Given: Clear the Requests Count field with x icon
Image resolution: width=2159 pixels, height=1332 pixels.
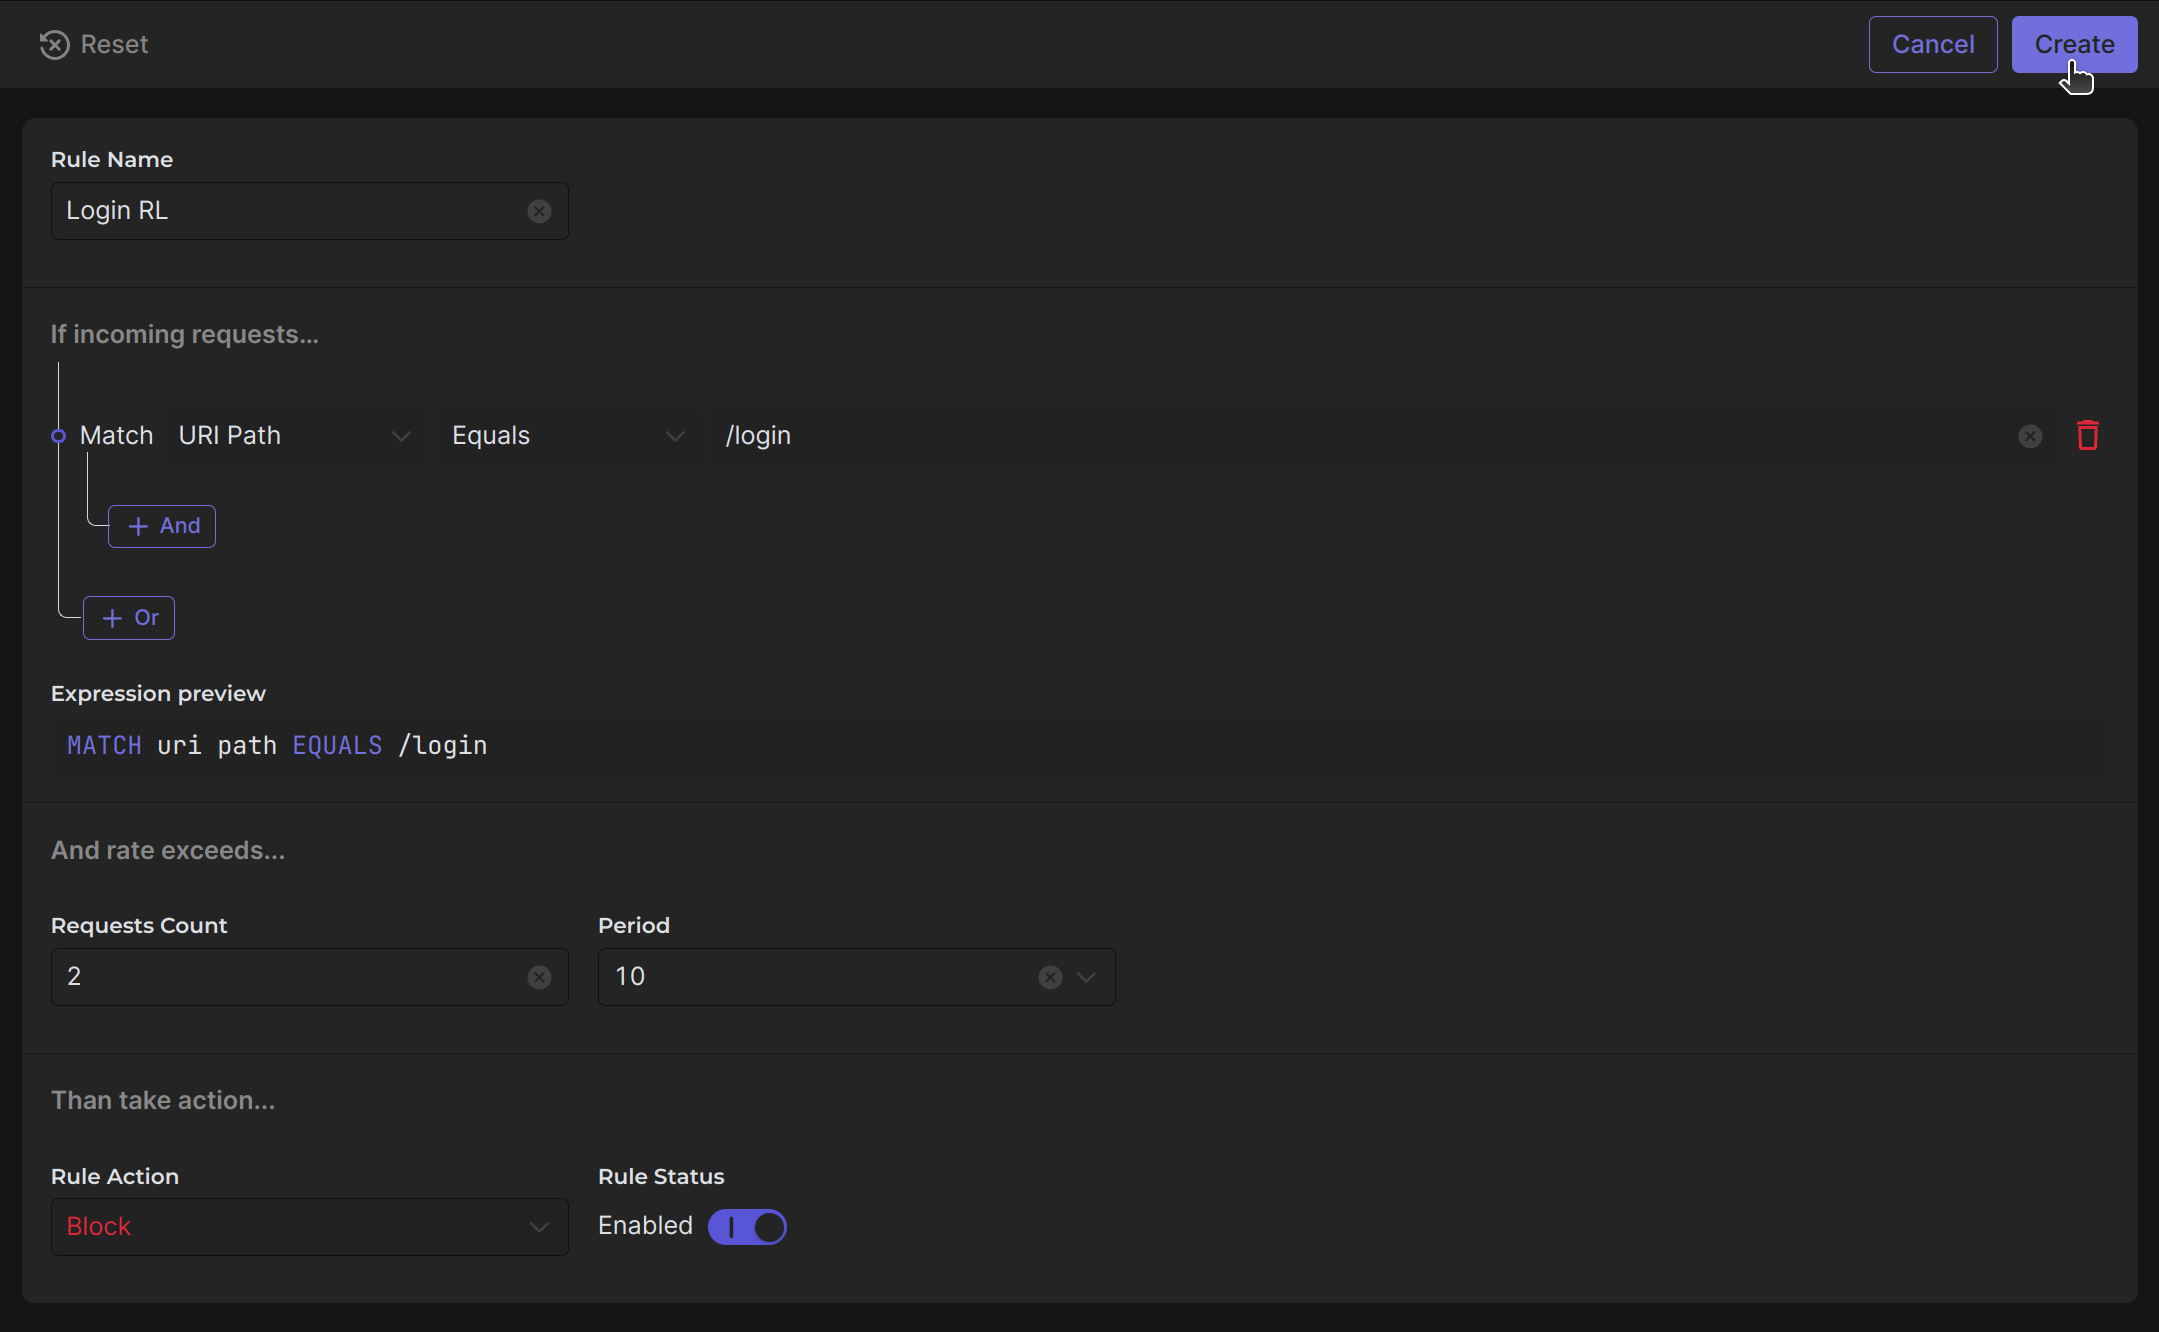Looking at the screenshot, I should point(539,977).
